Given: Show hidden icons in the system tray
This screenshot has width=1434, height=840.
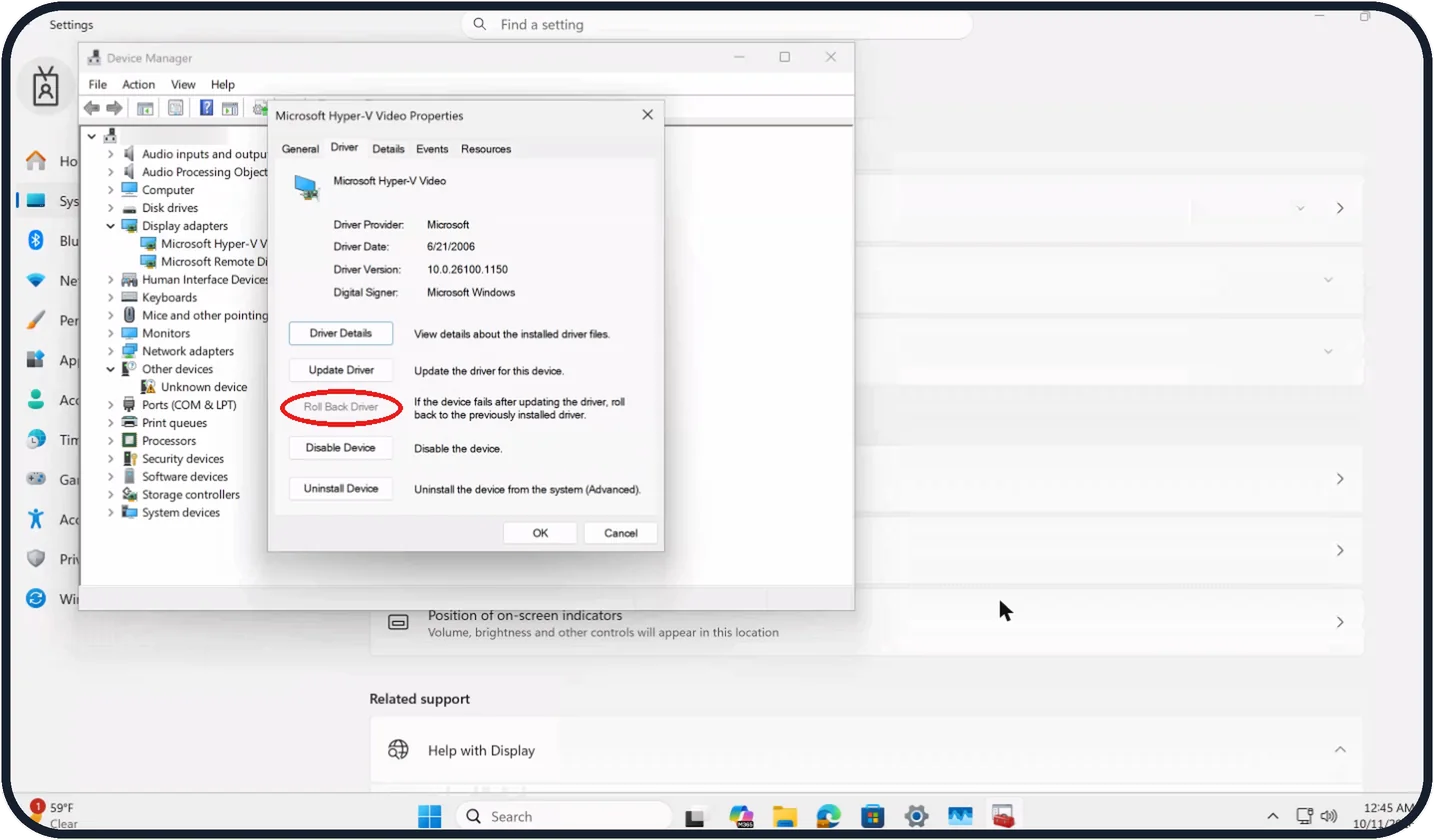Looking at the screenshot, I should pos(1273,816).
